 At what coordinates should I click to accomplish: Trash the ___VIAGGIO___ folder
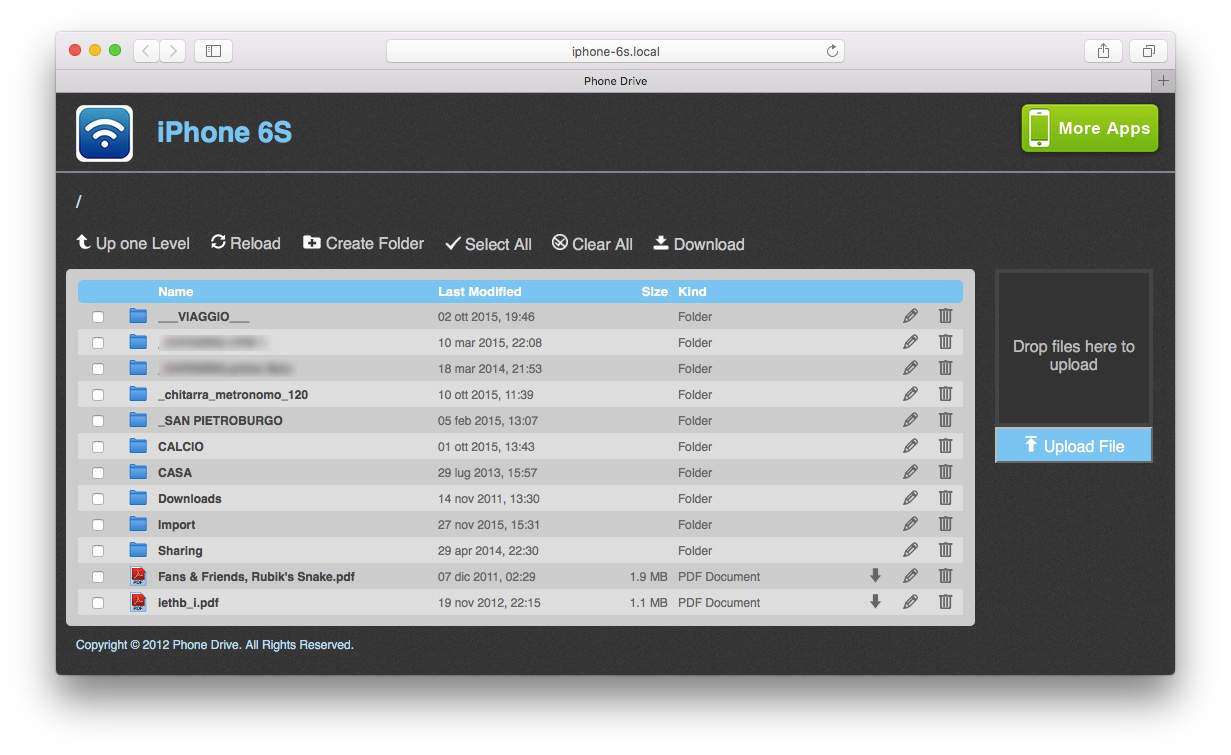pyautogui.click(x=945, y=316)
